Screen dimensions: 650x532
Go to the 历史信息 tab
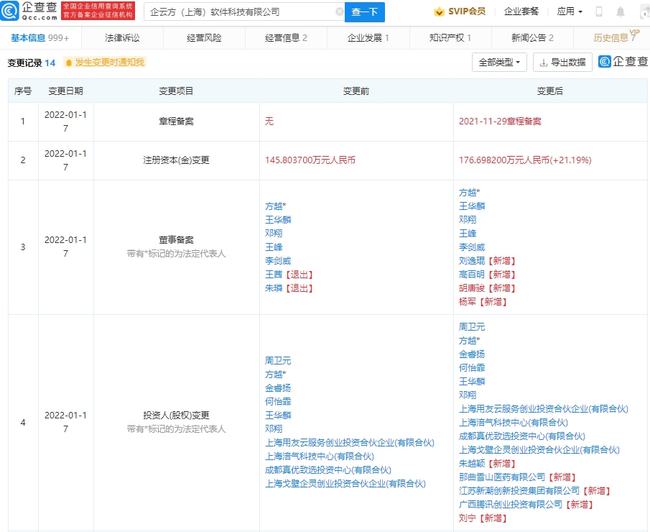coord(613,37)
